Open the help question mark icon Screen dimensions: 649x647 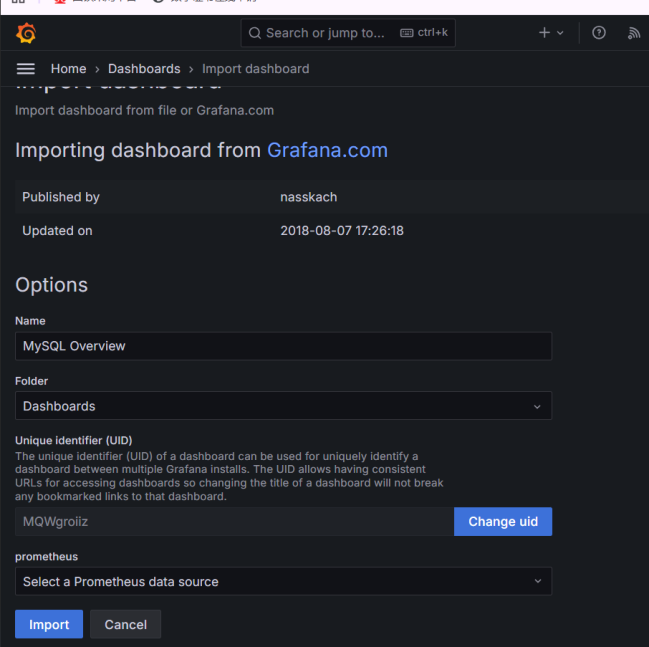599,33
